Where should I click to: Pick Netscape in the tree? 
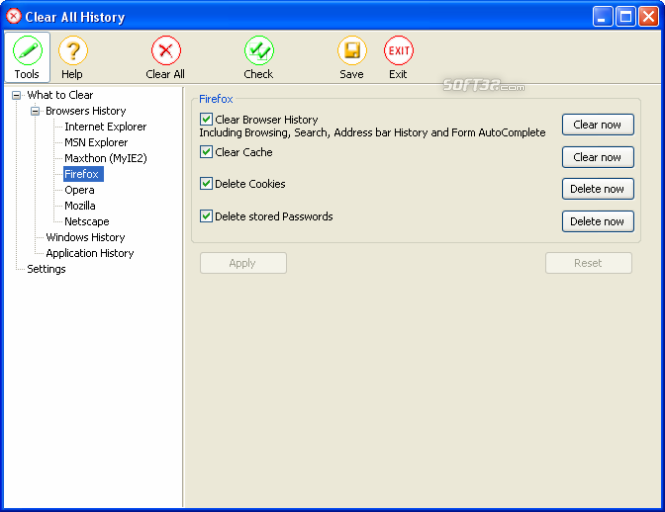tap(87, 221)
